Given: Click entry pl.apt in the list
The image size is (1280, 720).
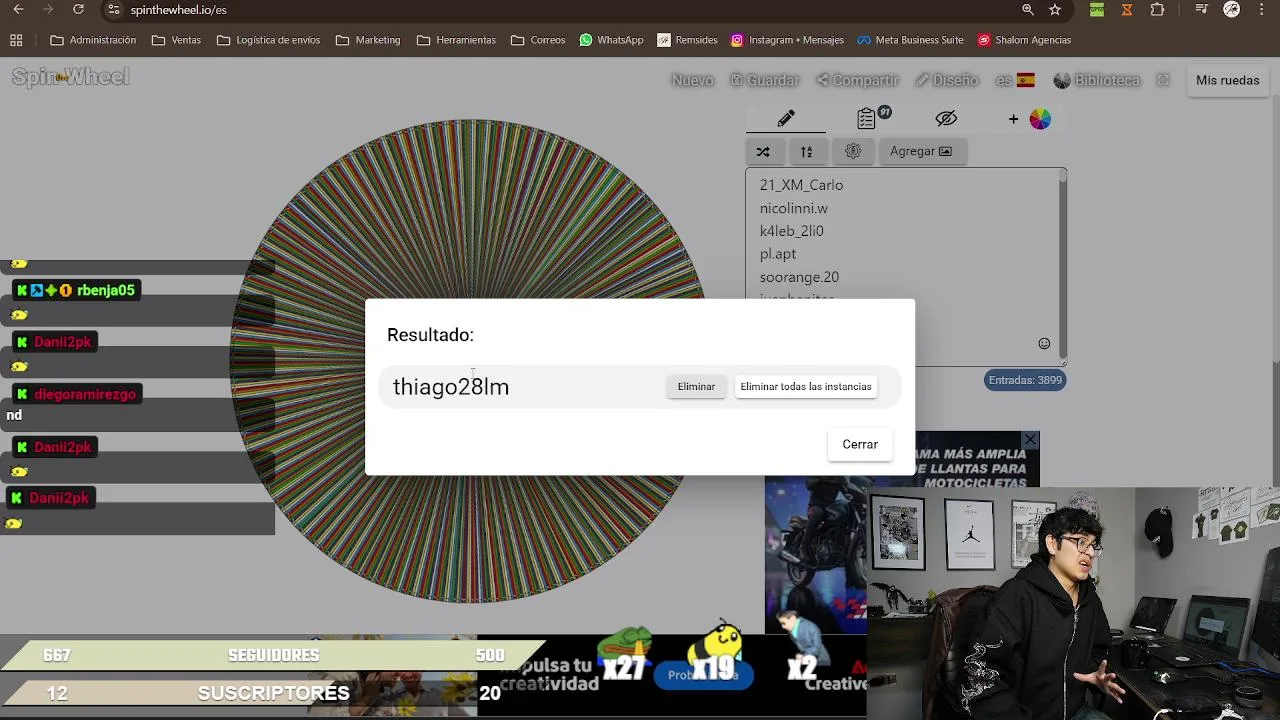Looking at the screenshot, I should coord(777,254).
